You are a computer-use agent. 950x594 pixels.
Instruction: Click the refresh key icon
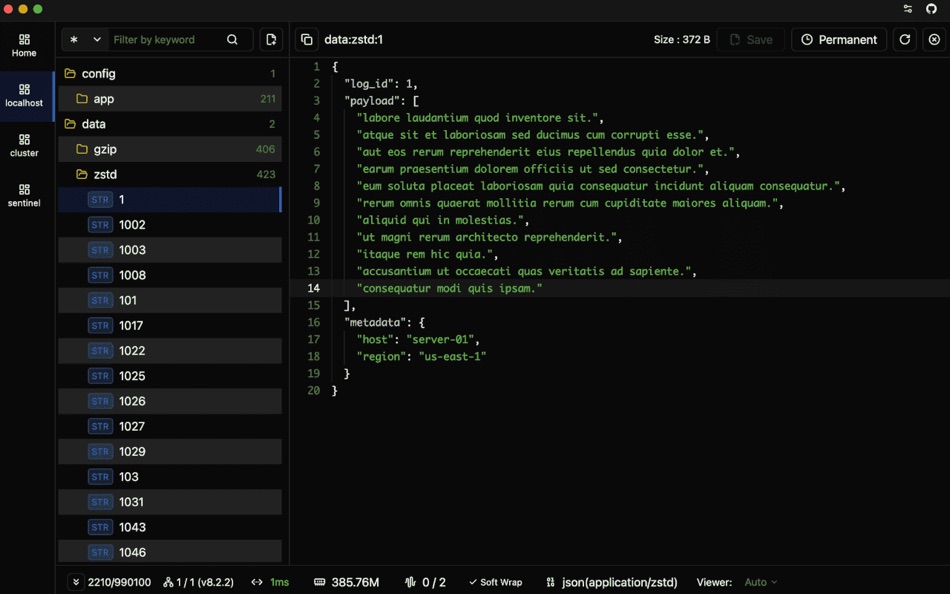pyautogui.click(x=905, y=40)
